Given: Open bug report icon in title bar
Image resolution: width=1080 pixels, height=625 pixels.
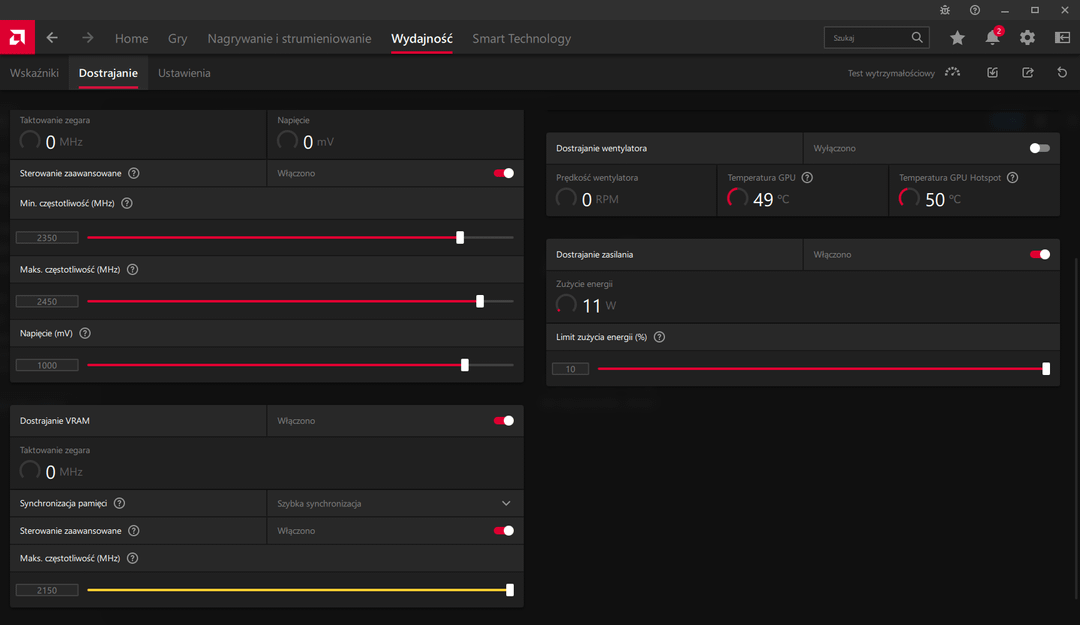Looking at the screenshot, I should (946, 9).
